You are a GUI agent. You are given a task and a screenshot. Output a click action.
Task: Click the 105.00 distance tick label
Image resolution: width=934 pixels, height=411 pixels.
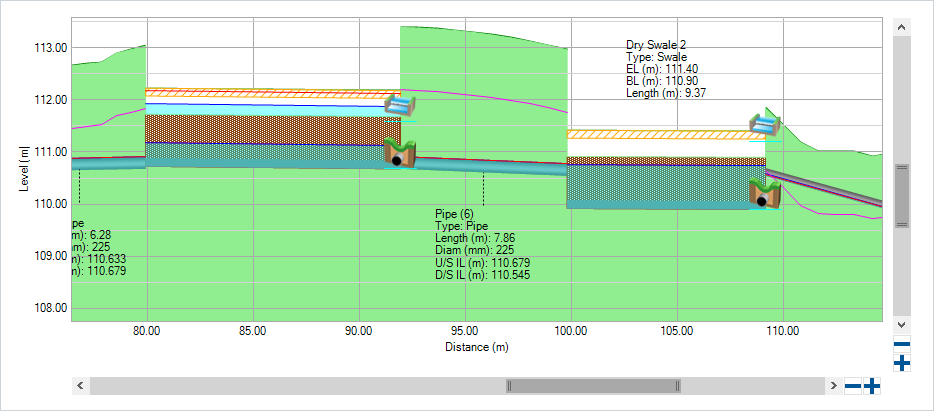click(x=677, y=331)
